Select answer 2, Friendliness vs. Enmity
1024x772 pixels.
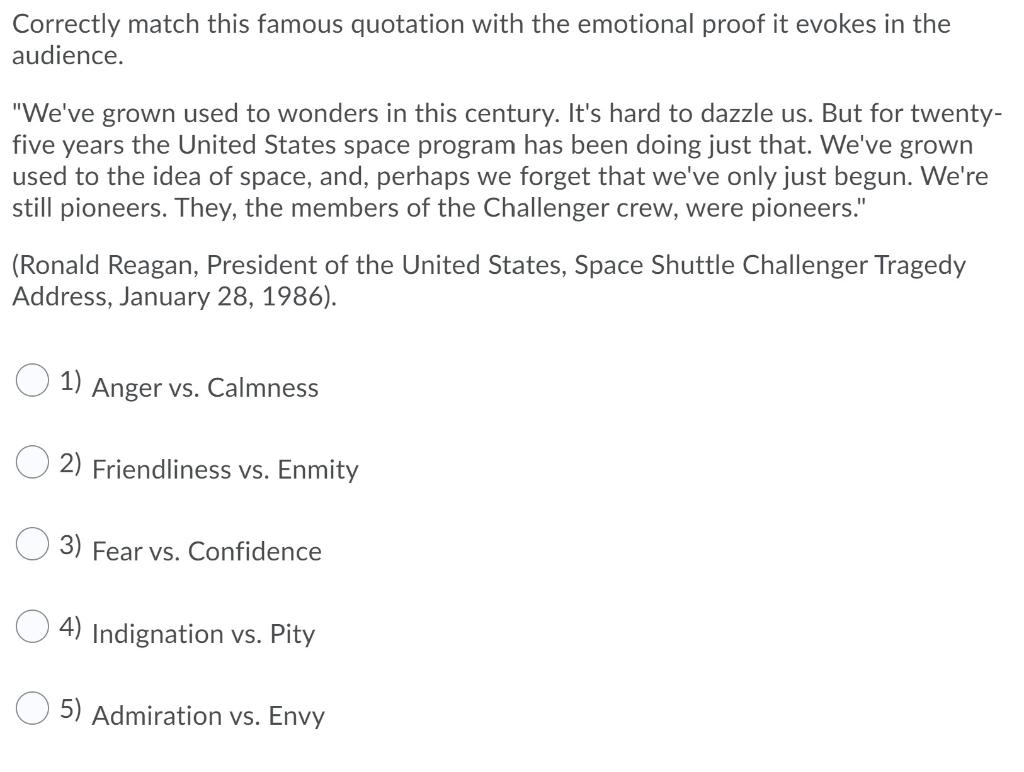point(33,461)
